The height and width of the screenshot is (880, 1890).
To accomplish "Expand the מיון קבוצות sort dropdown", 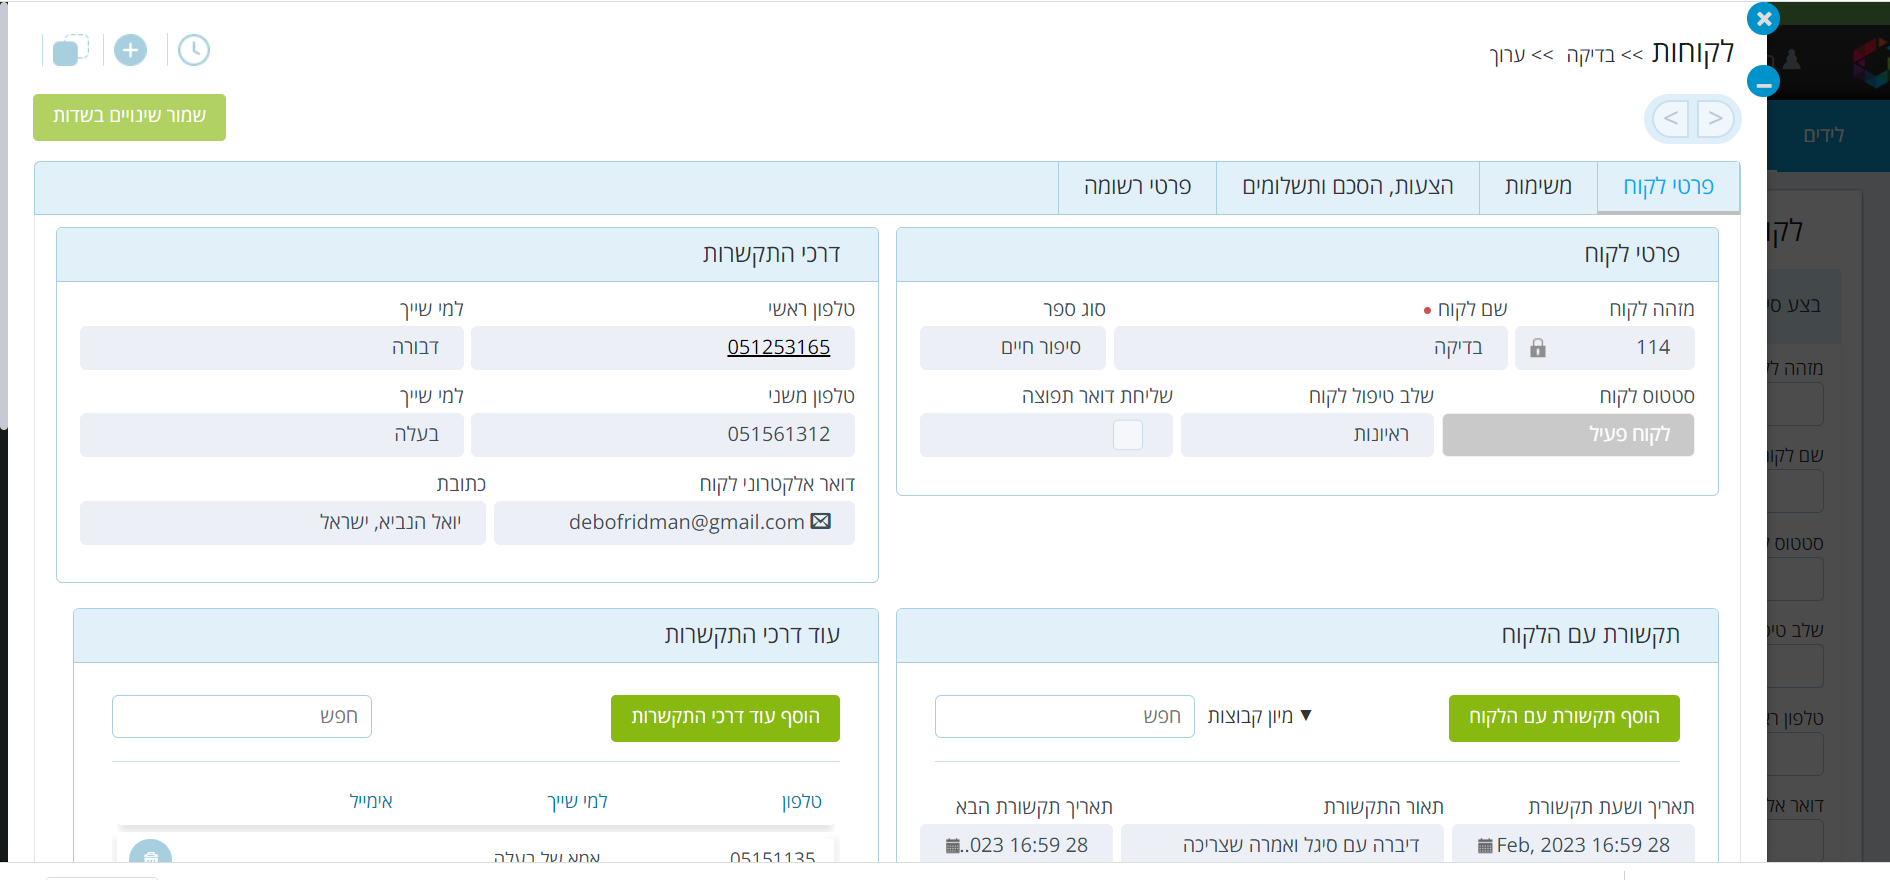I will 1259,716.
